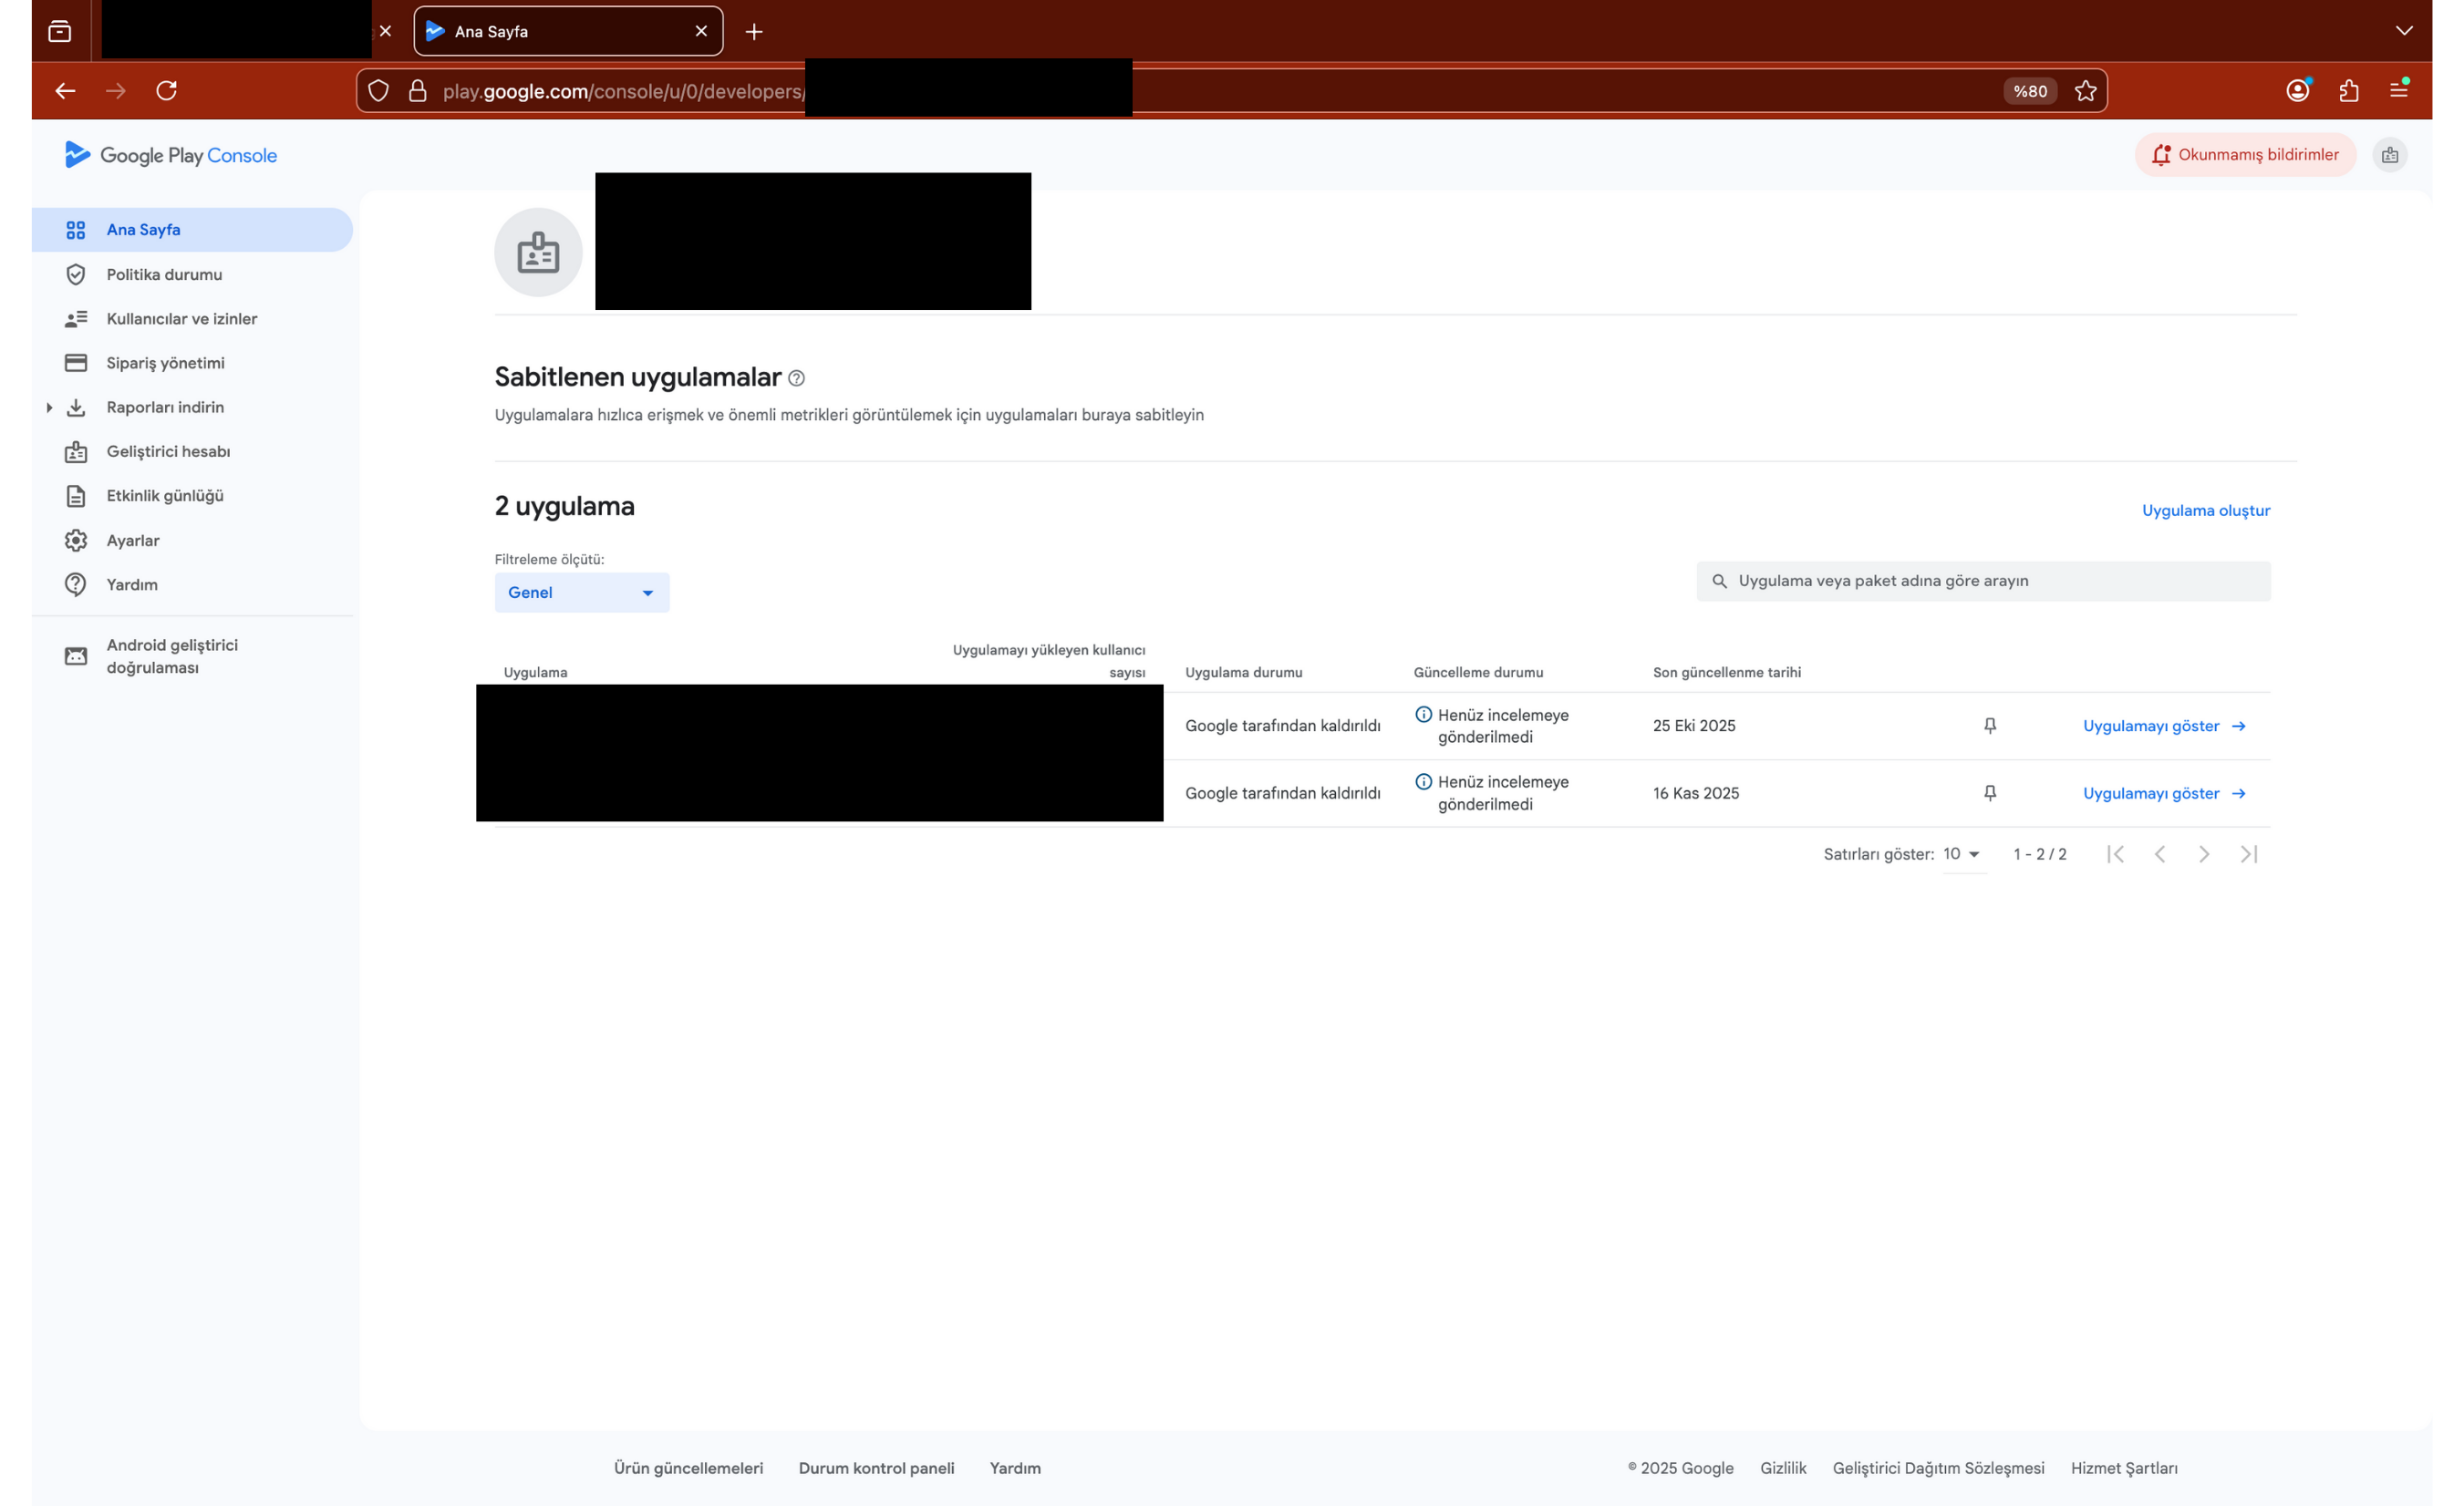The width and height of the screenshot is (2464, 1506).
Task: Go back with the browser back arrow
Action: click(x=65, y=91)
